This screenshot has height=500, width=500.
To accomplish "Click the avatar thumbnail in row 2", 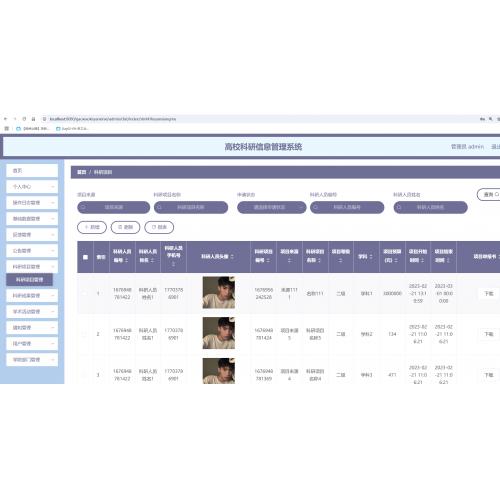I will [219, 333].
